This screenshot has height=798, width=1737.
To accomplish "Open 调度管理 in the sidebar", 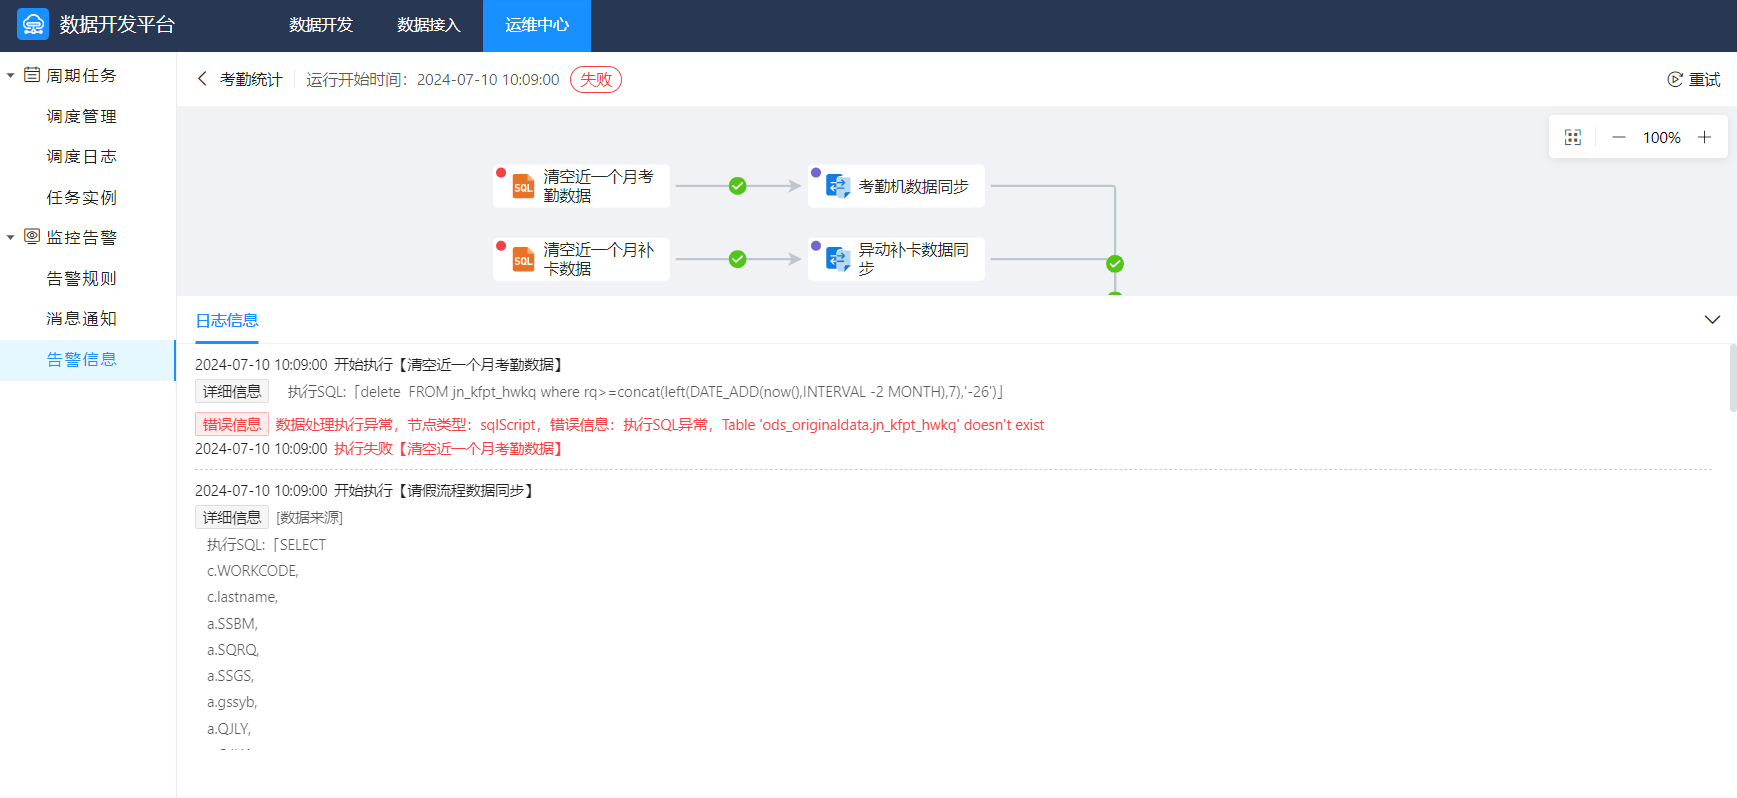I will pos(82,117).
